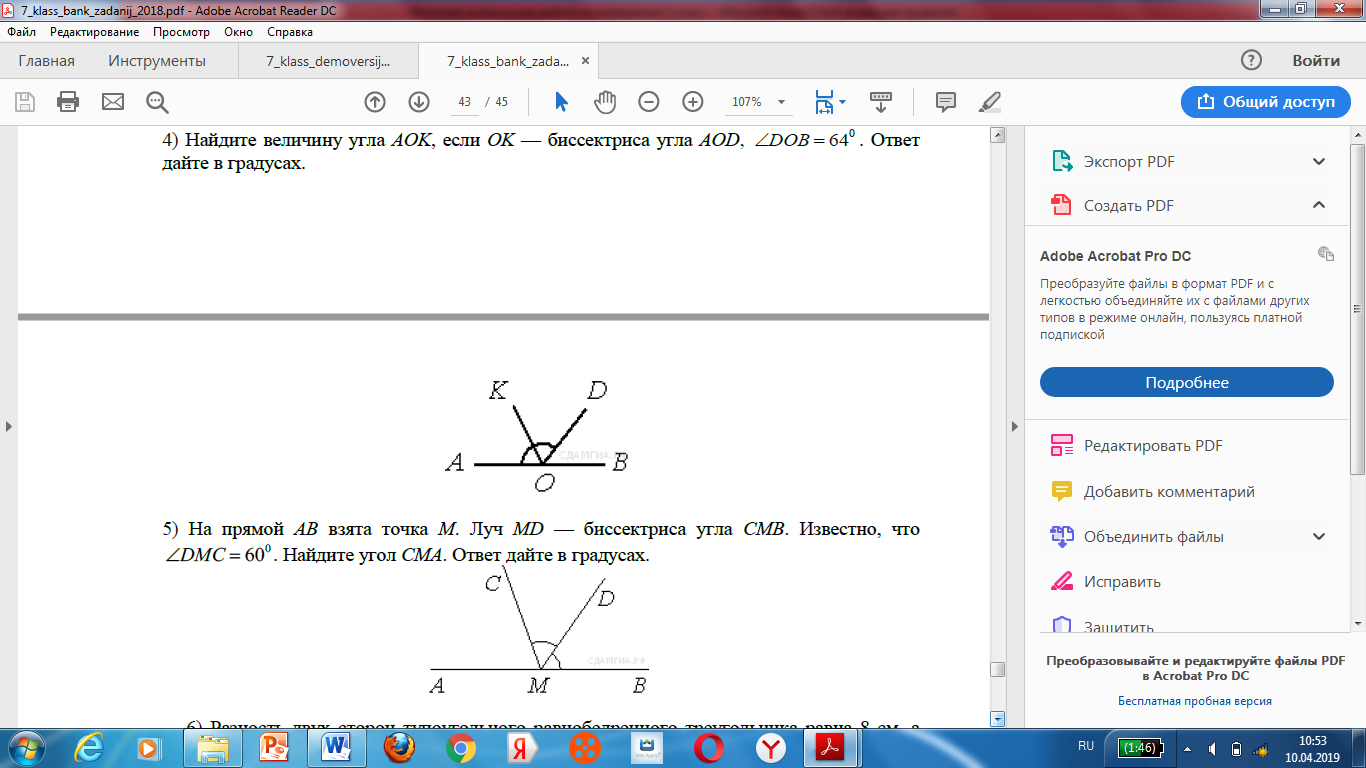Click the page number field showing 43
The image size is (1366, 768).
[x=464, y=102]
